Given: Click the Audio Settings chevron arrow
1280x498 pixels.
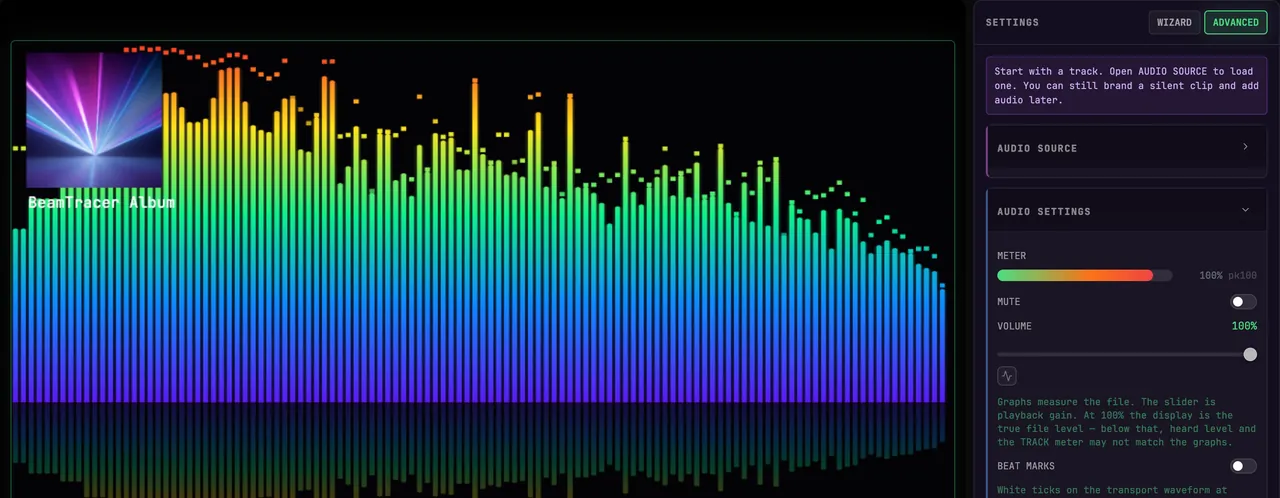Looking at the screenshot, I should [1245, 210].
